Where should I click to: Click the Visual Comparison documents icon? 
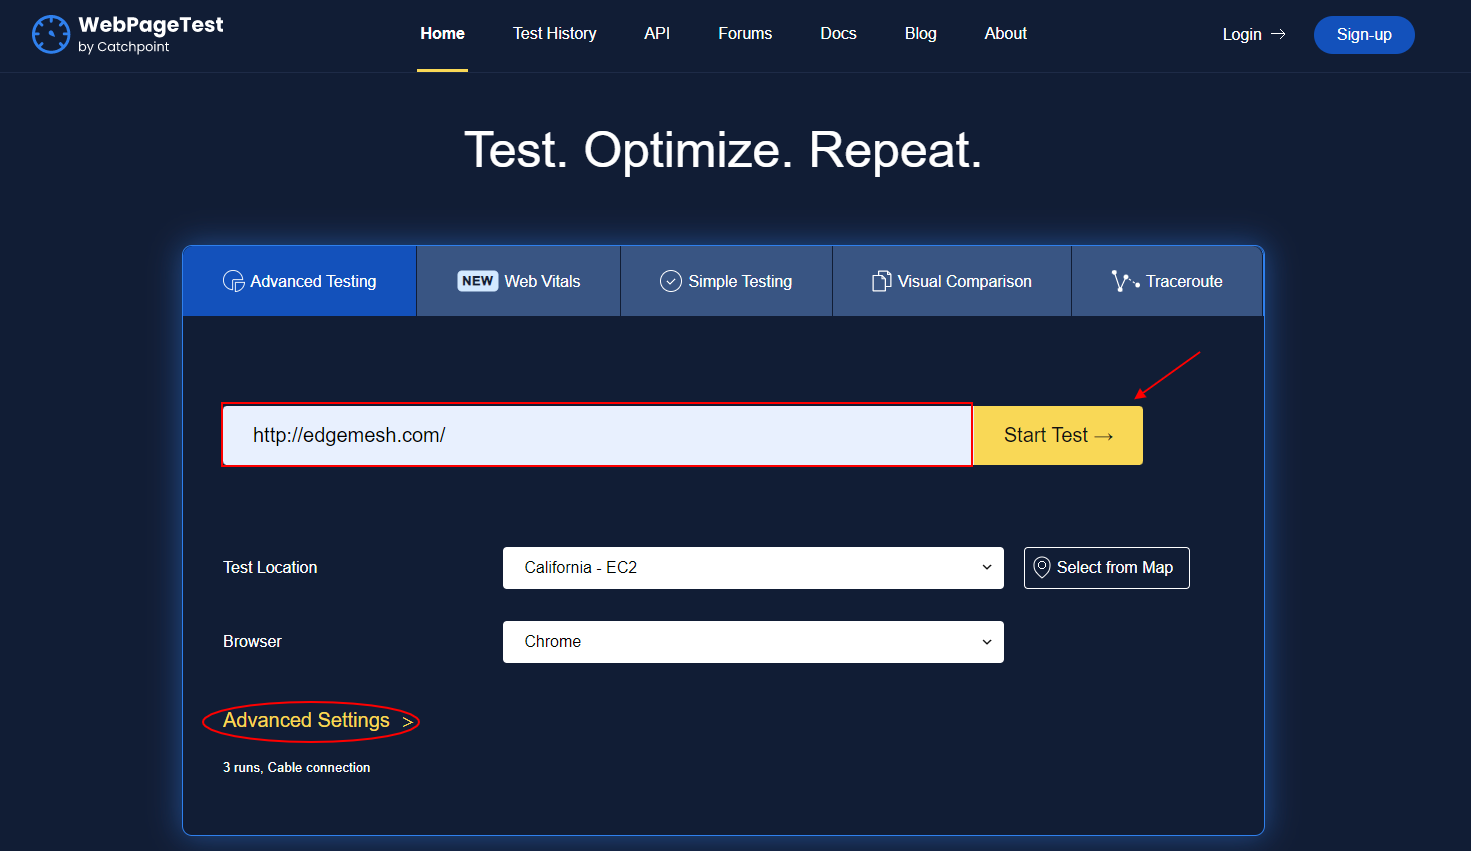pyautogui.click(x=881, y=281)
